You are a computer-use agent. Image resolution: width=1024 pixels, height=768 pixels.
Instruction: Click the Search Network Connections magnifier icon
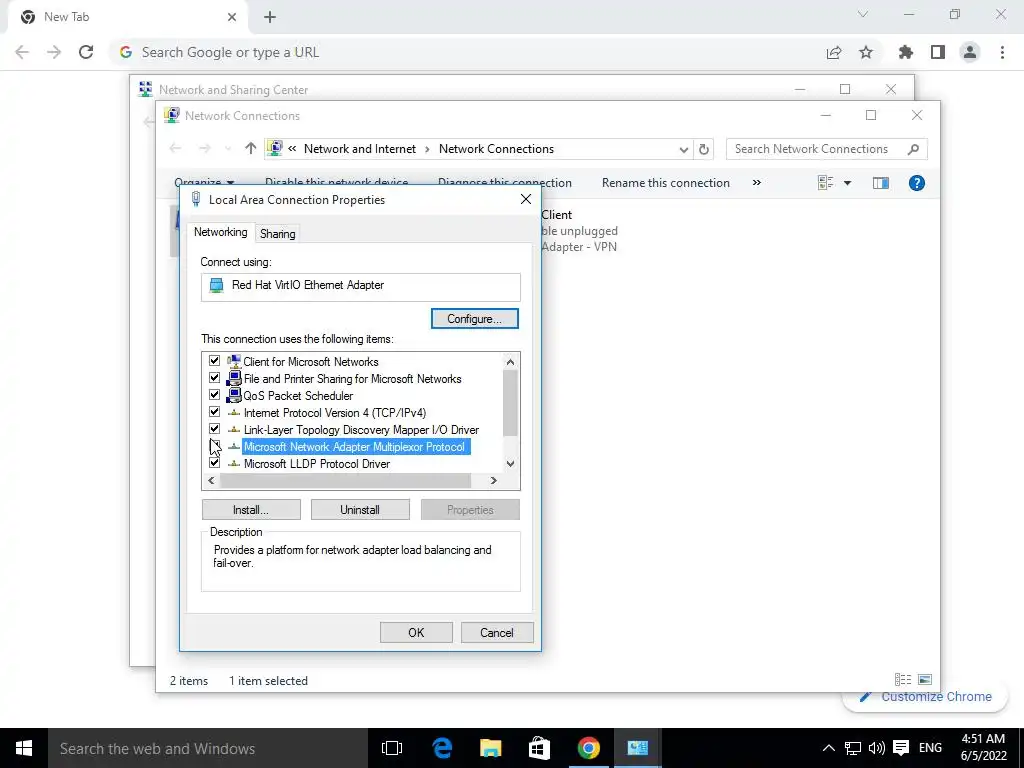point(914,149)
